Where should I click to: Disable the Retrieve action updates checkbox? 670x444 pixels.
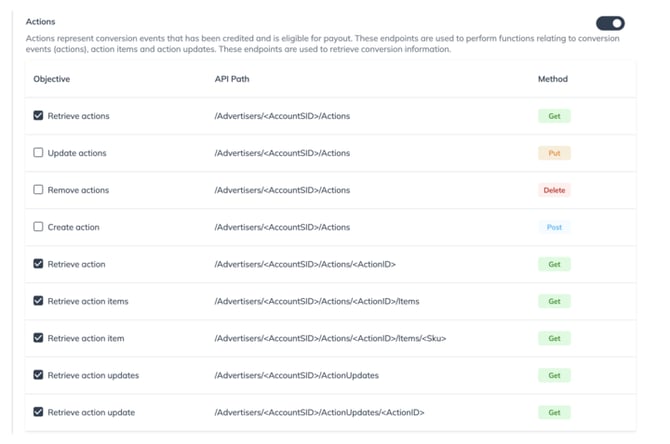pos(38,375)
